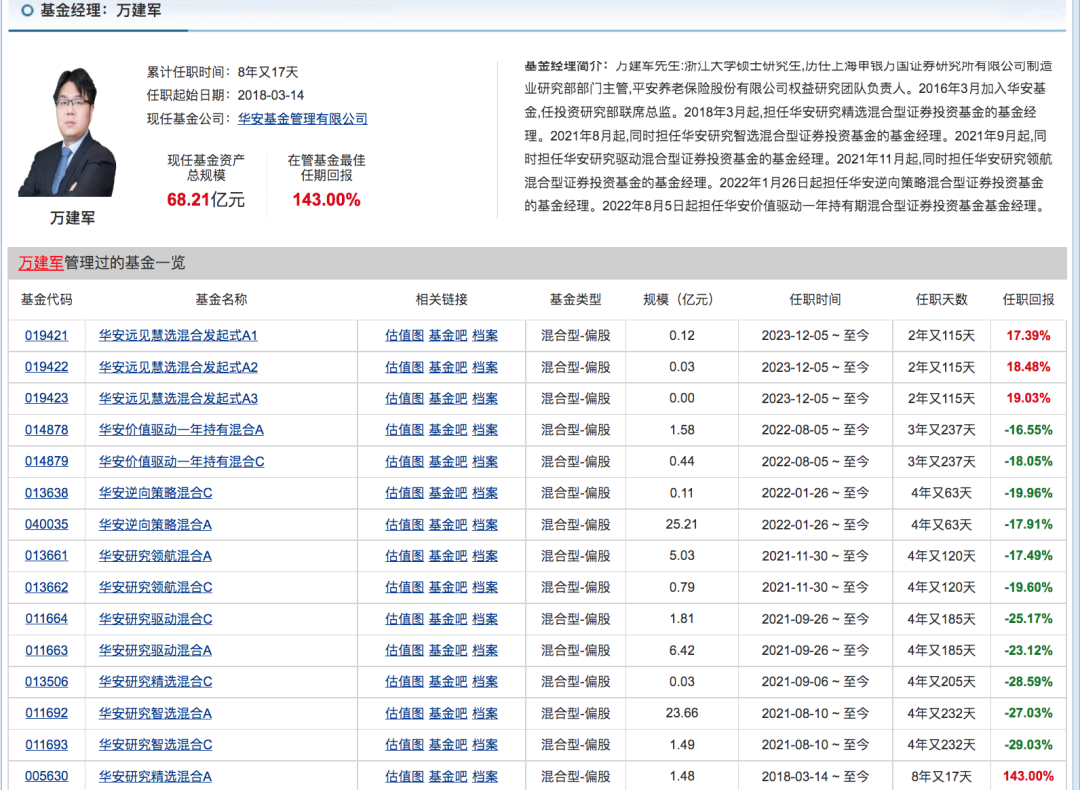Open 基金吧 for 华安研究智选混合C
This screenshot has width=1080, height=790.
tap(448, 745)
